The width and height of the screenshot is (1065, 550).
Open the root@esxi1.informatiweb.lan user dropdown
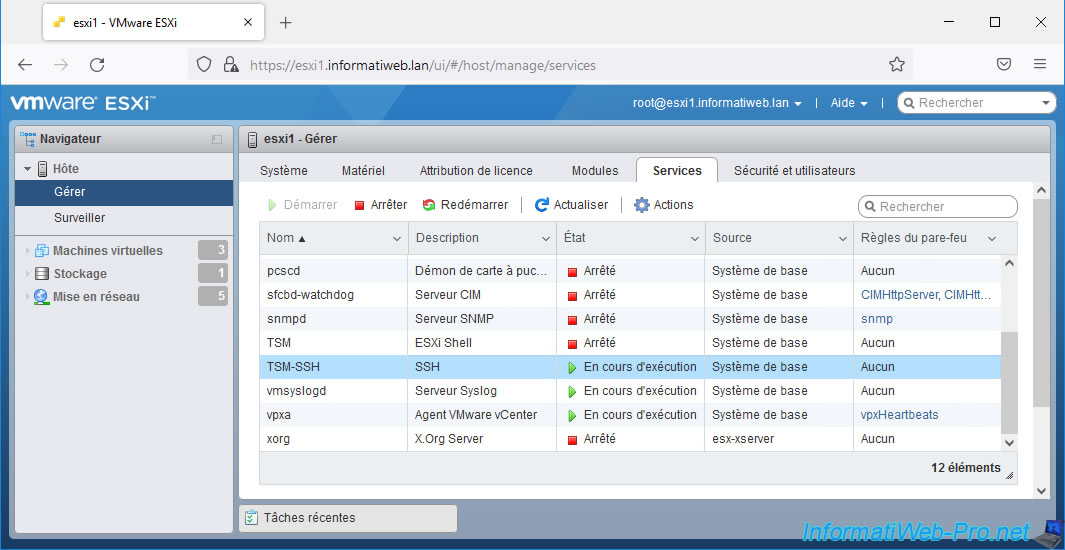pos(717,103)
